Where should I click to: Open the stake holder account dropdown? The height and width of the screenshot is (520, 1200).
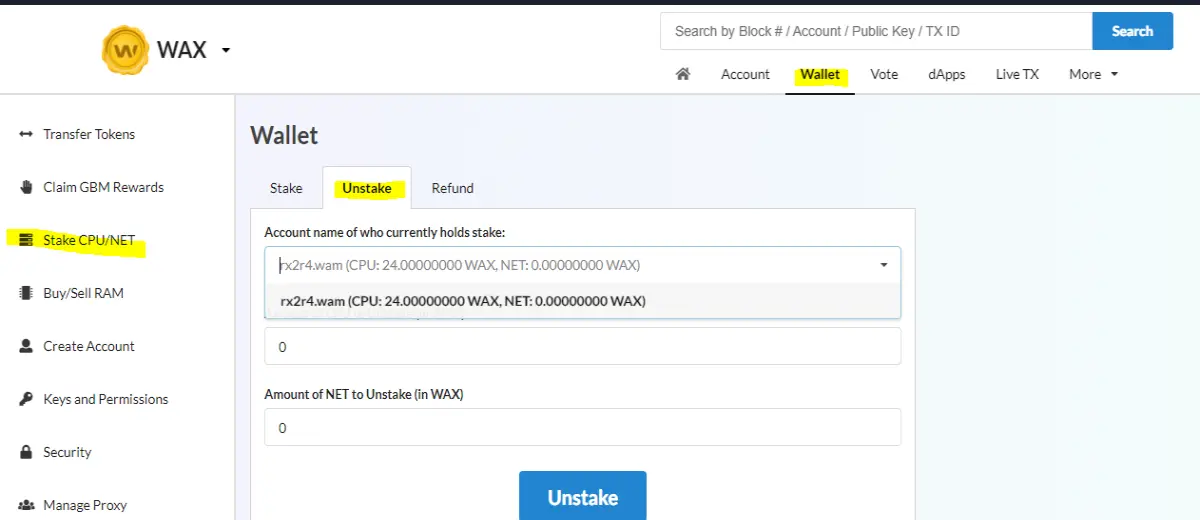[x=582, y=265]
